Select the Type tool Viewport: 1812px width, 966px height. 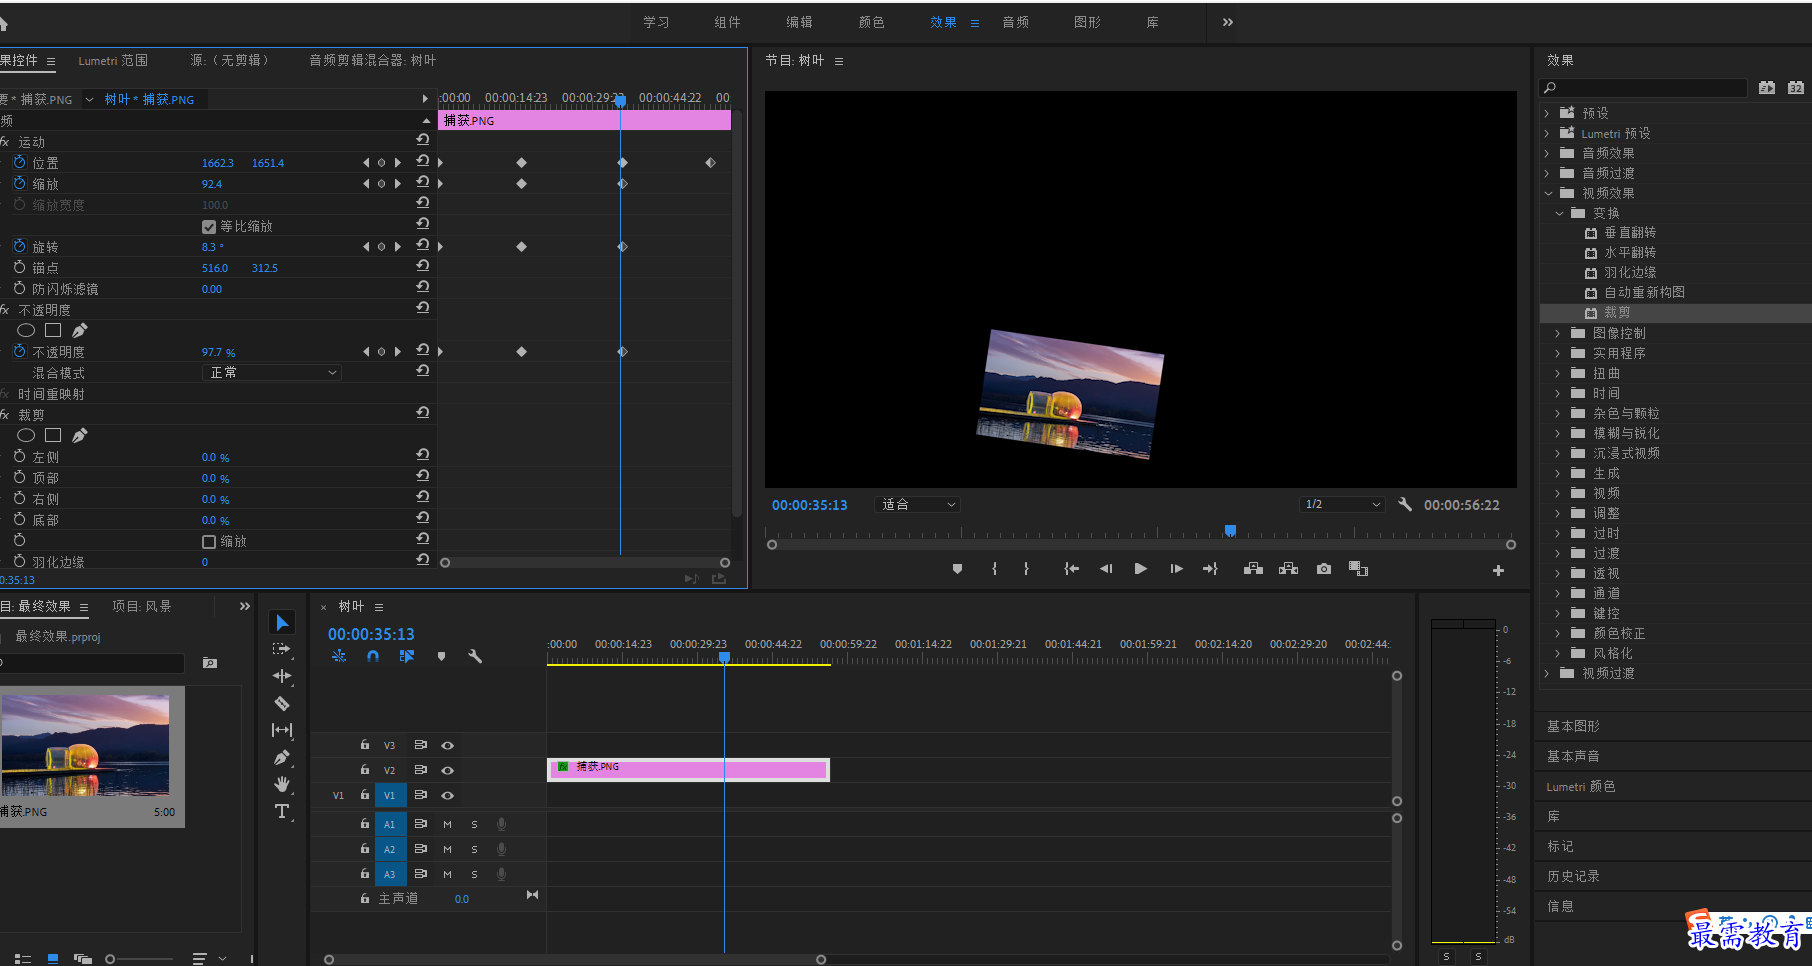click(x=282, y=811)
